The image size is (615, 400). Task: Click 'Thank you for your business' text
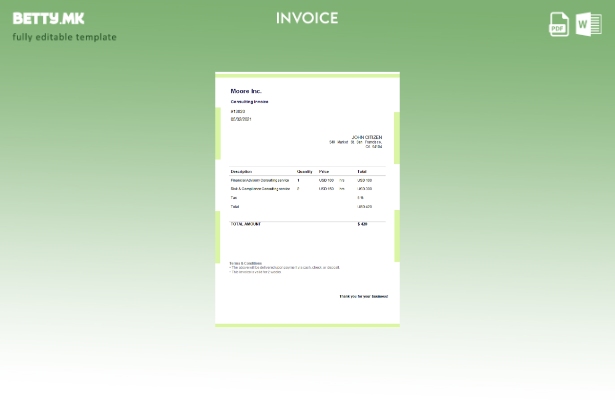click(x=363, y=296)
